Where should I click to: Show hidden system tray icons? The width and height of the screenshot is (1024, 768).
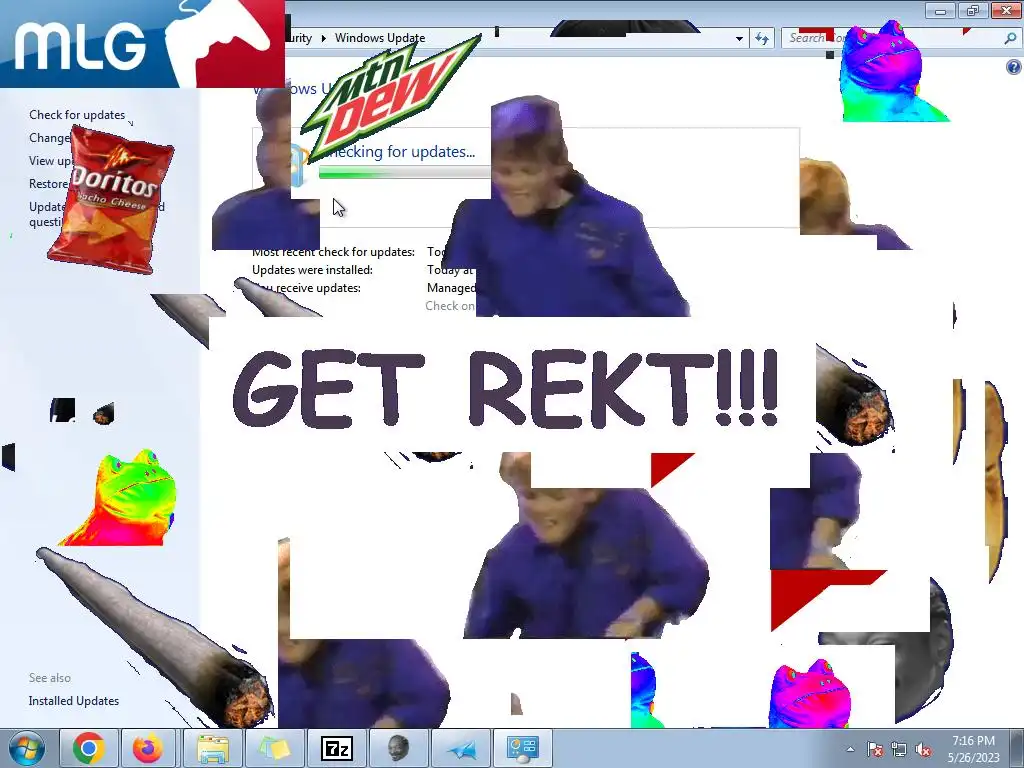(x=850, y=749)
